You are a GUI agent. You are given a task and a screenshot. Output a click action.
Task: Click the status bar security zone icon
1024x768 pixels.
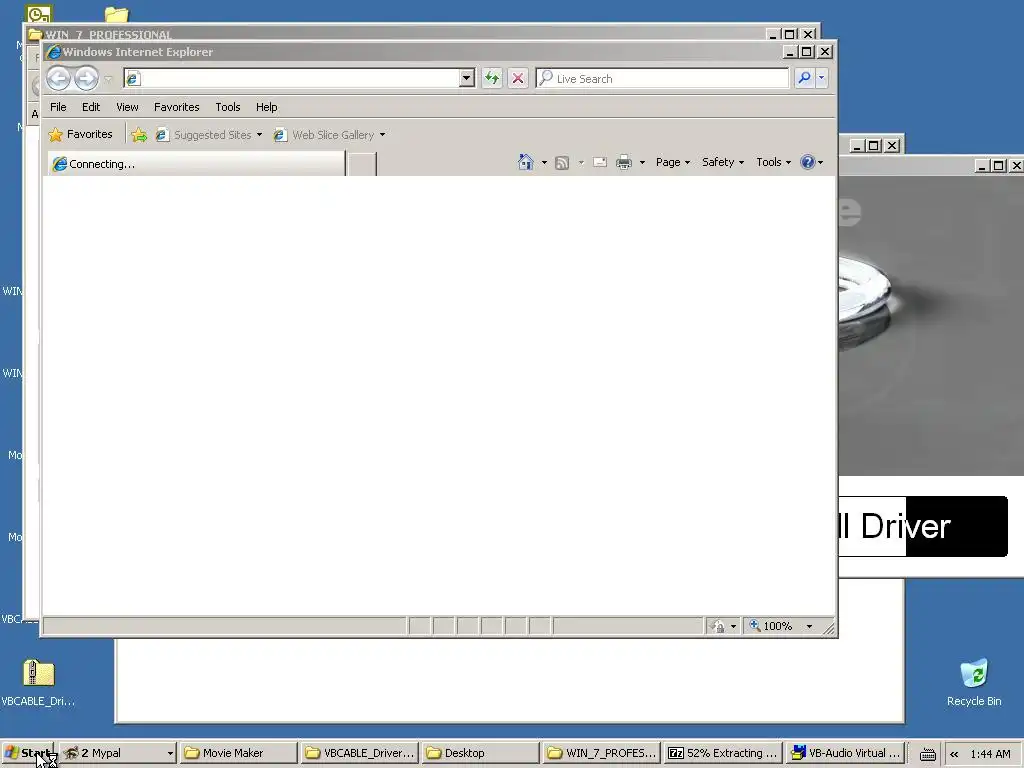tap(718, 626)
